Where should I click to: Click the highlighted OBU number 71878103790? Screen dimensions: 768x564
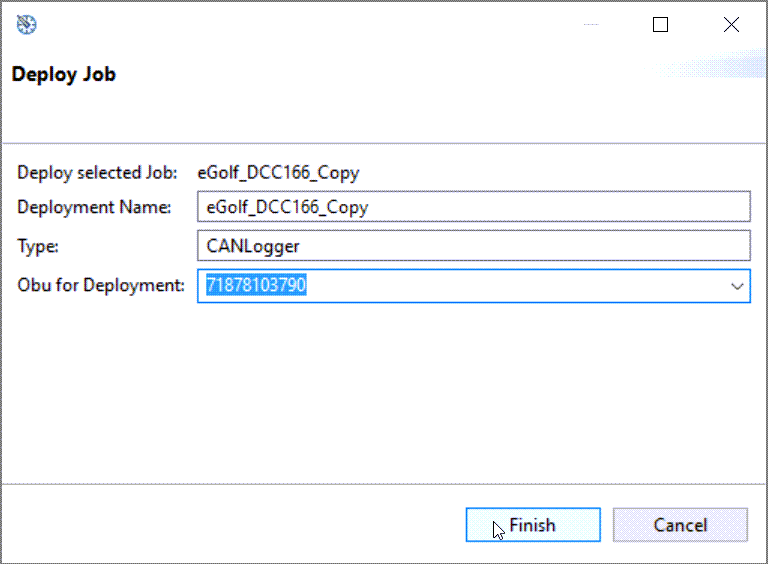click(256, 285)
